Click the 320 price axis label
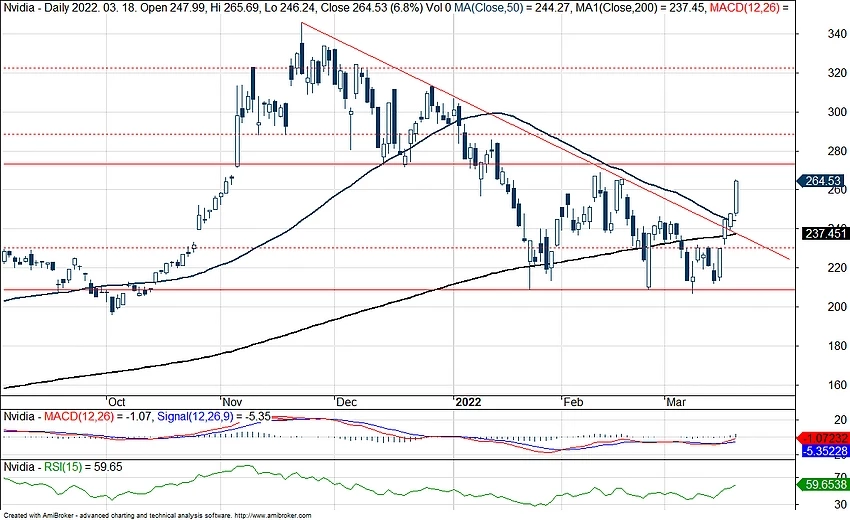Viewport: 850px width, 520px height. point(837,73)
